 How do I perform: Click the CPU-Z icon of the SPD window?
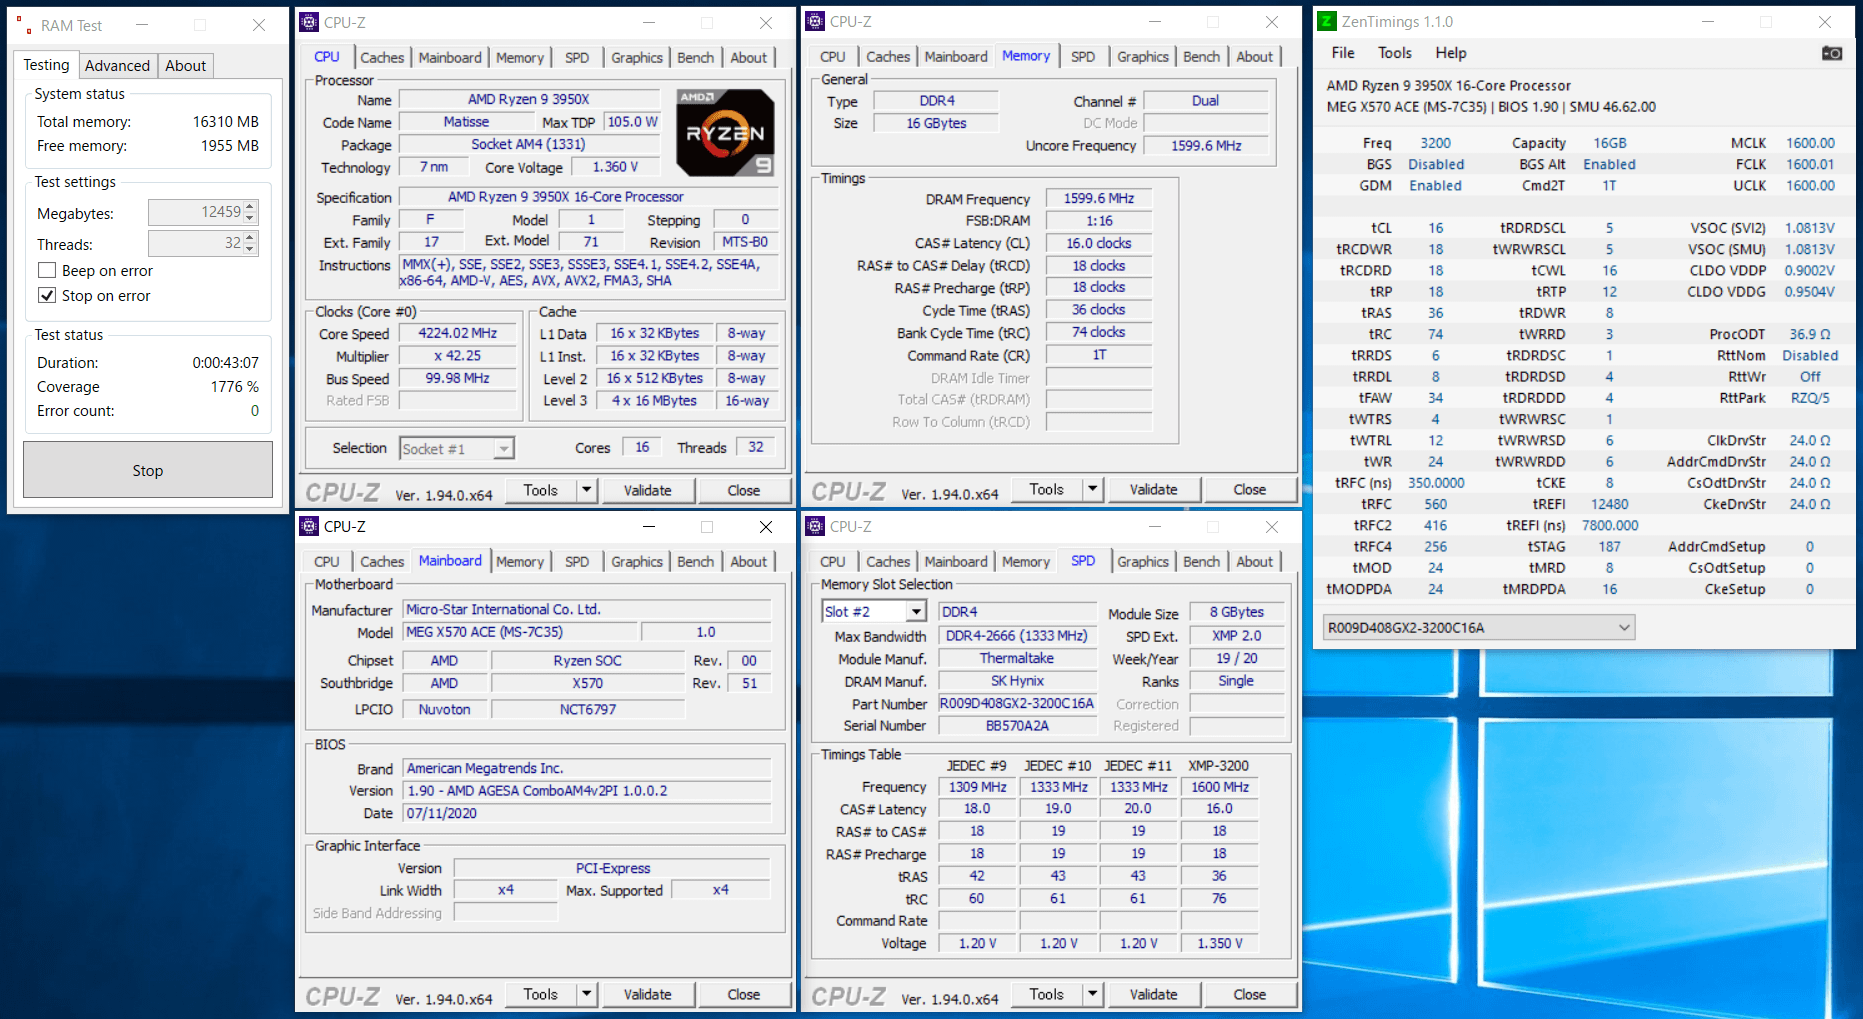(816, 526)
